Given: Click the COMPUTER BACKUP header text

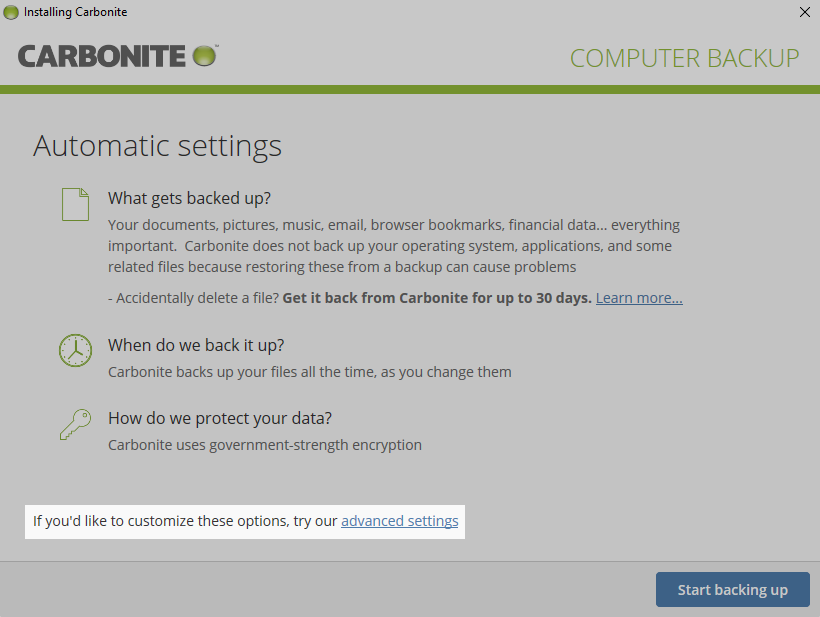Looking at the screenshot, I should click(684, 58).
